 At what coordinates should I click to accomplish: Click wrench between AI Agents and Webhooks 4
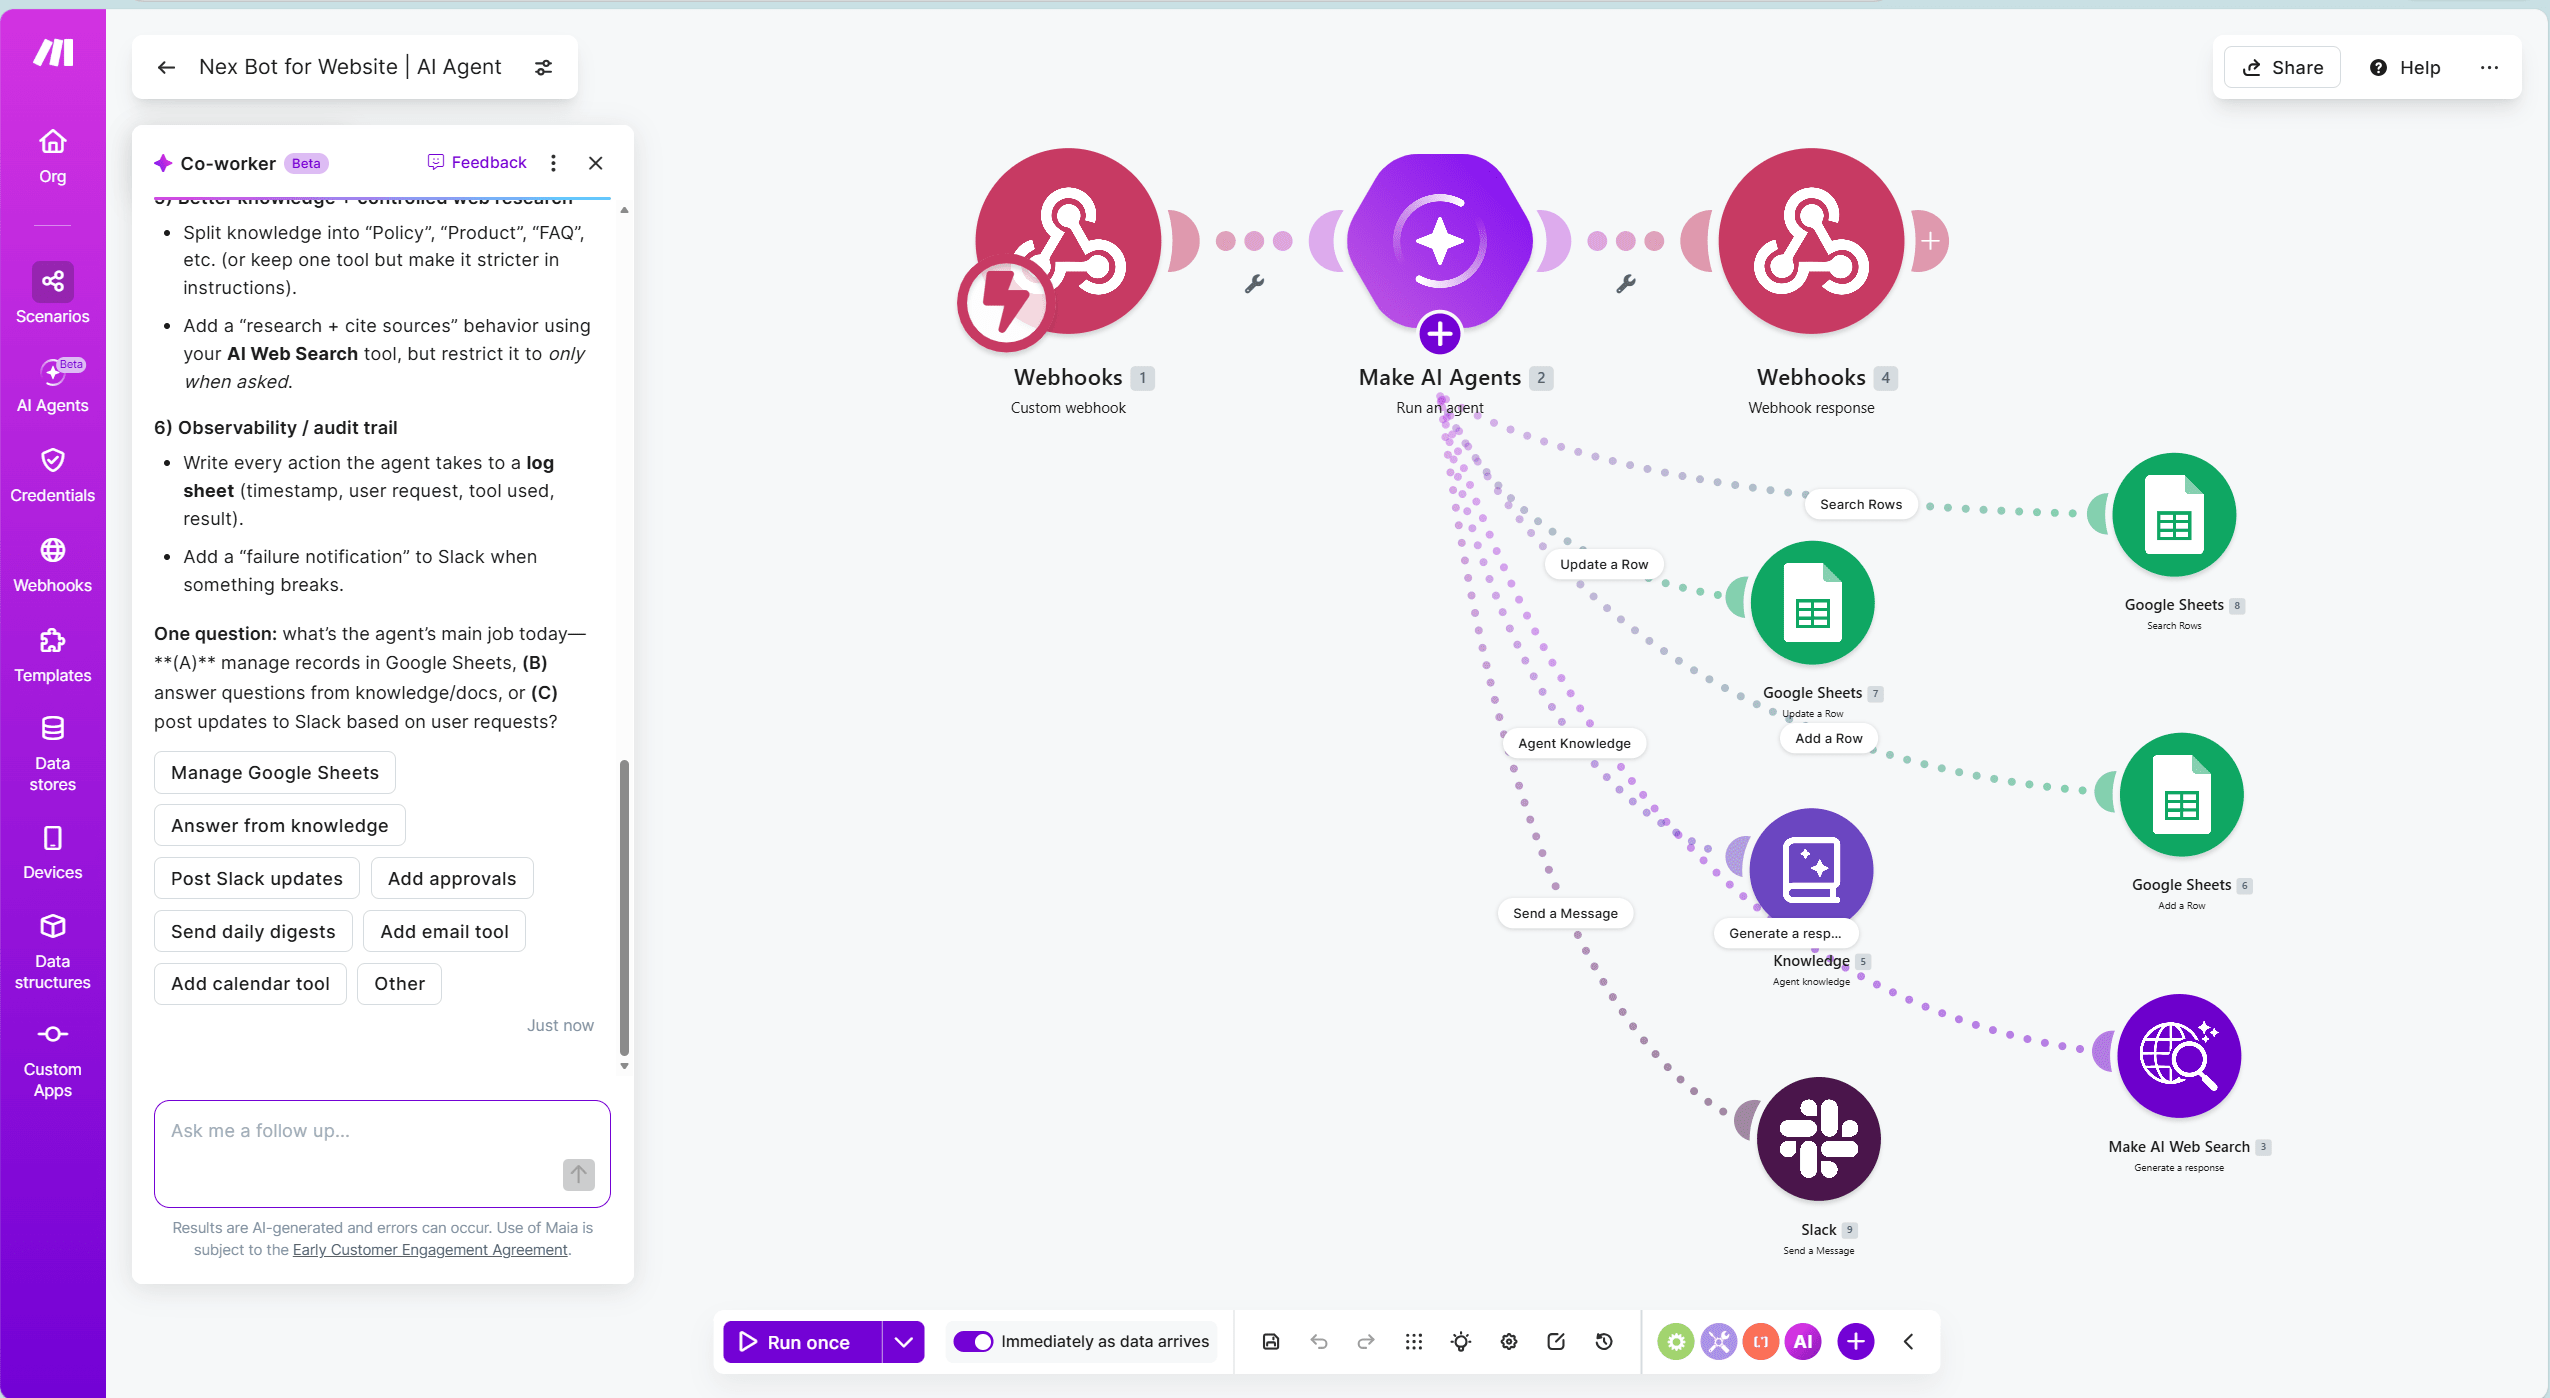(1626, 284)
